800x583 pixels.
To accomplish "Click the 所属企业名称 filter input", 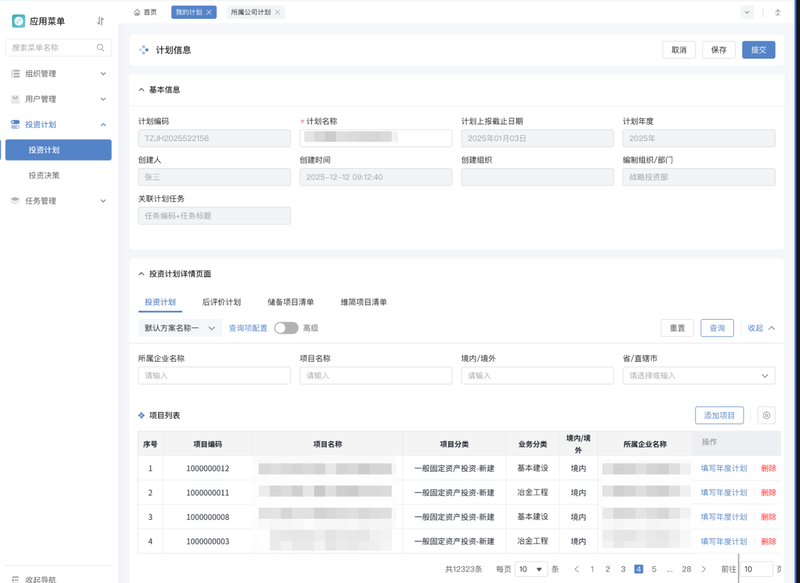I will click(x=214, y=375).
